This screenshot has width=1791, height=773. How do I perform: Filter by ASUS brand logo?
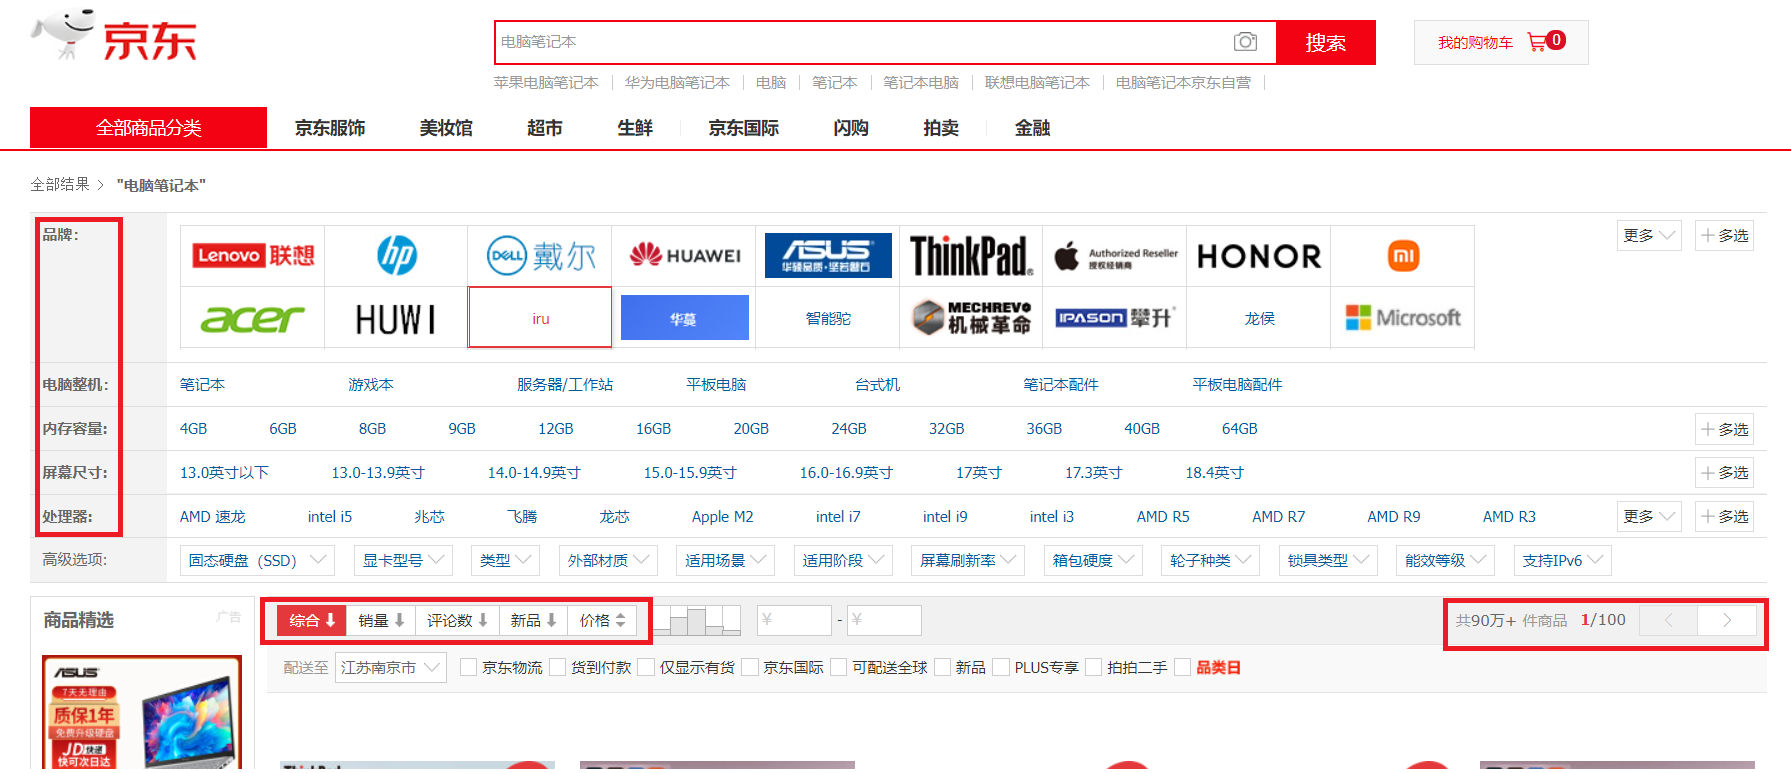[x=828, y=256]
